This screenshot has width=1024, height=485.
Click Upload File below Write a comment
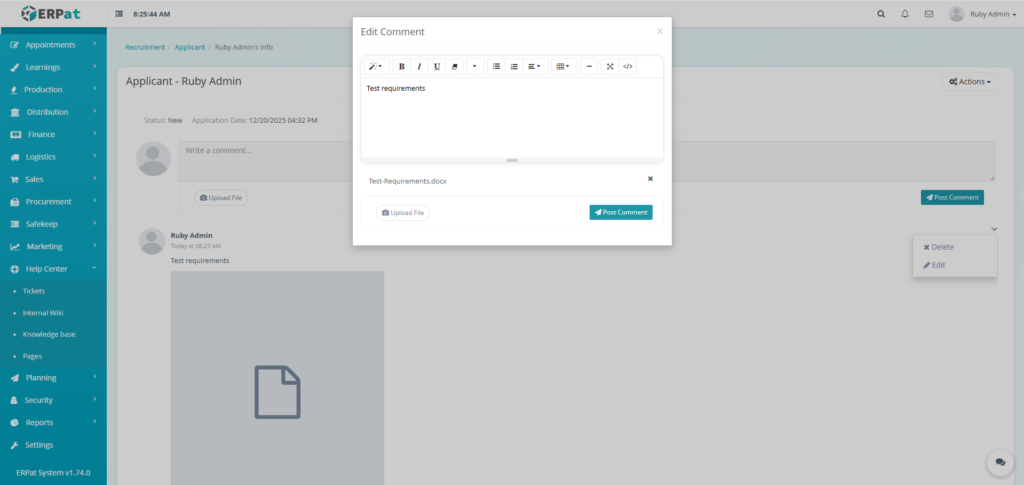[221, 198]
